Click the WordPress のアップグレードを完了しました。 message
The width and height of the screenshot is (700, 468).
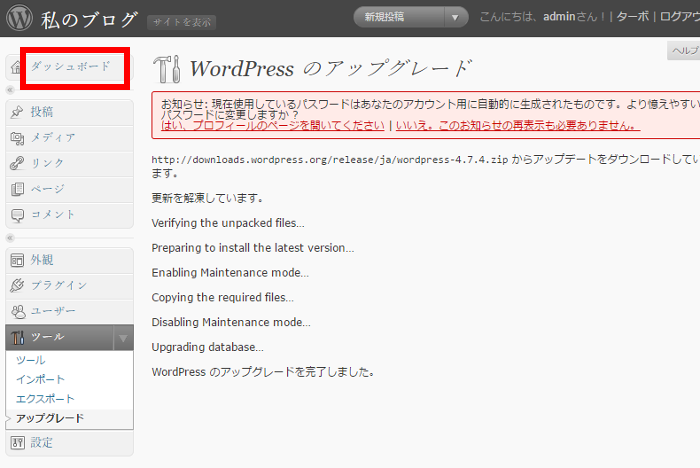[263, 372]
